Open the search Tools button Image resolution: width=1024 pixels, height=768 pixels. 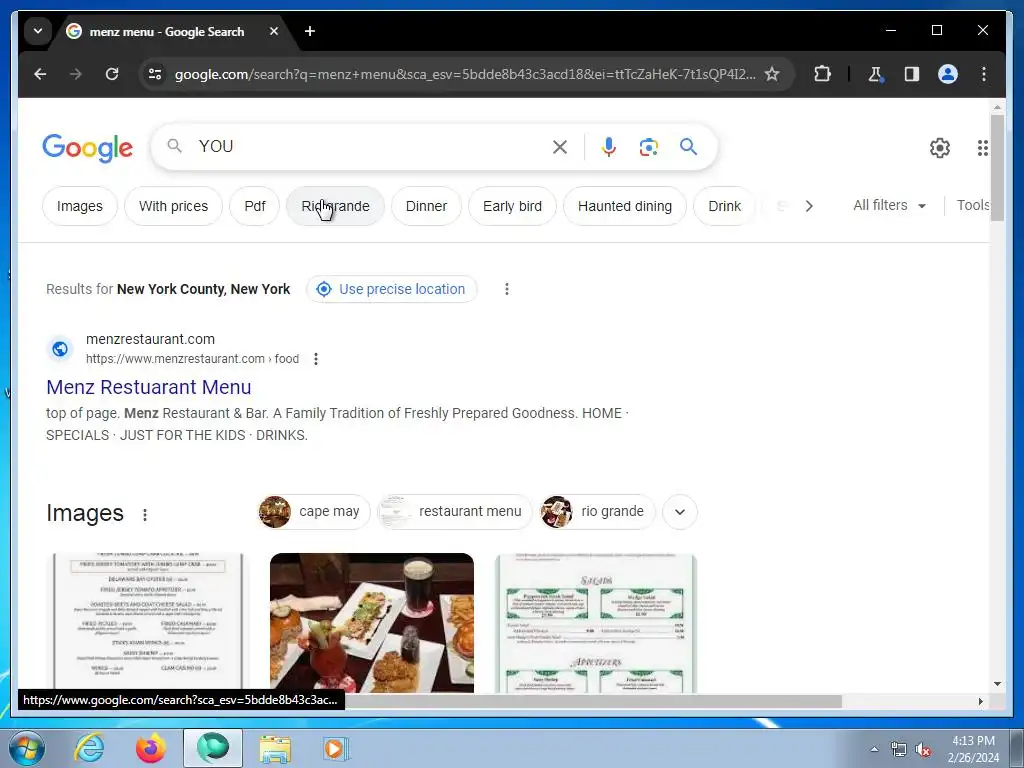972,206
